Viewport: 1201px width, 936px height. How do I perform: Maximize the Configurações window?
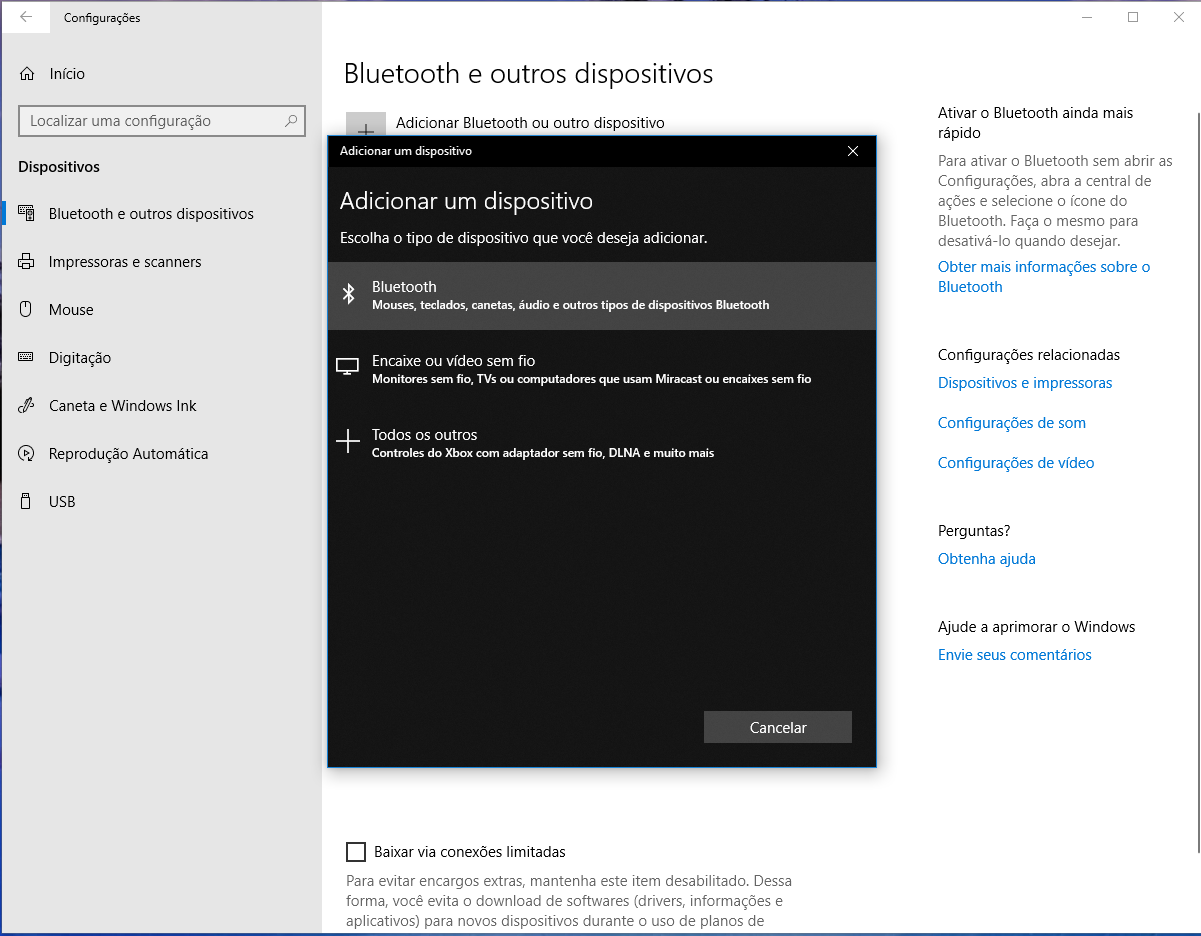[1133, 17]
